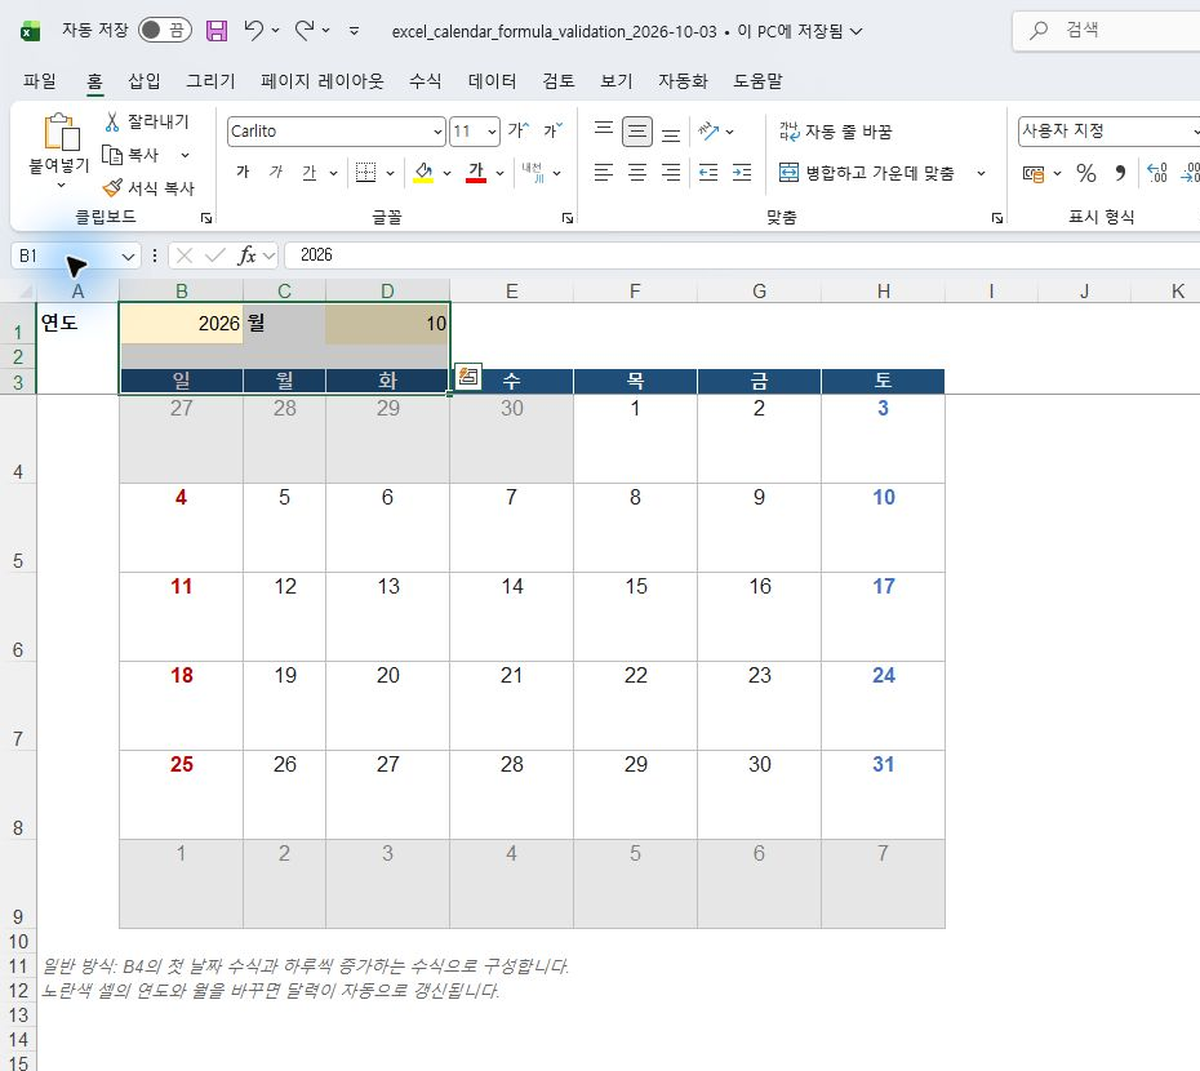
Task: Open the number format 사용자 지정 dropdown
Action: pos(1196,131)
